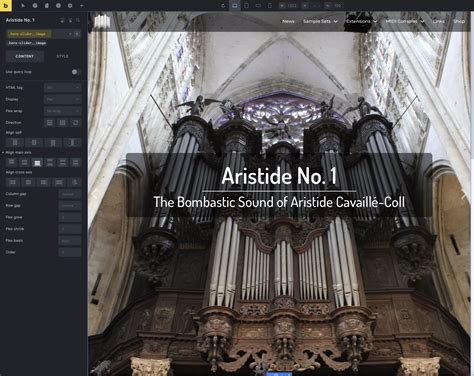
Task: Switch to the STYLE tab
Action: tap(62, 56)
